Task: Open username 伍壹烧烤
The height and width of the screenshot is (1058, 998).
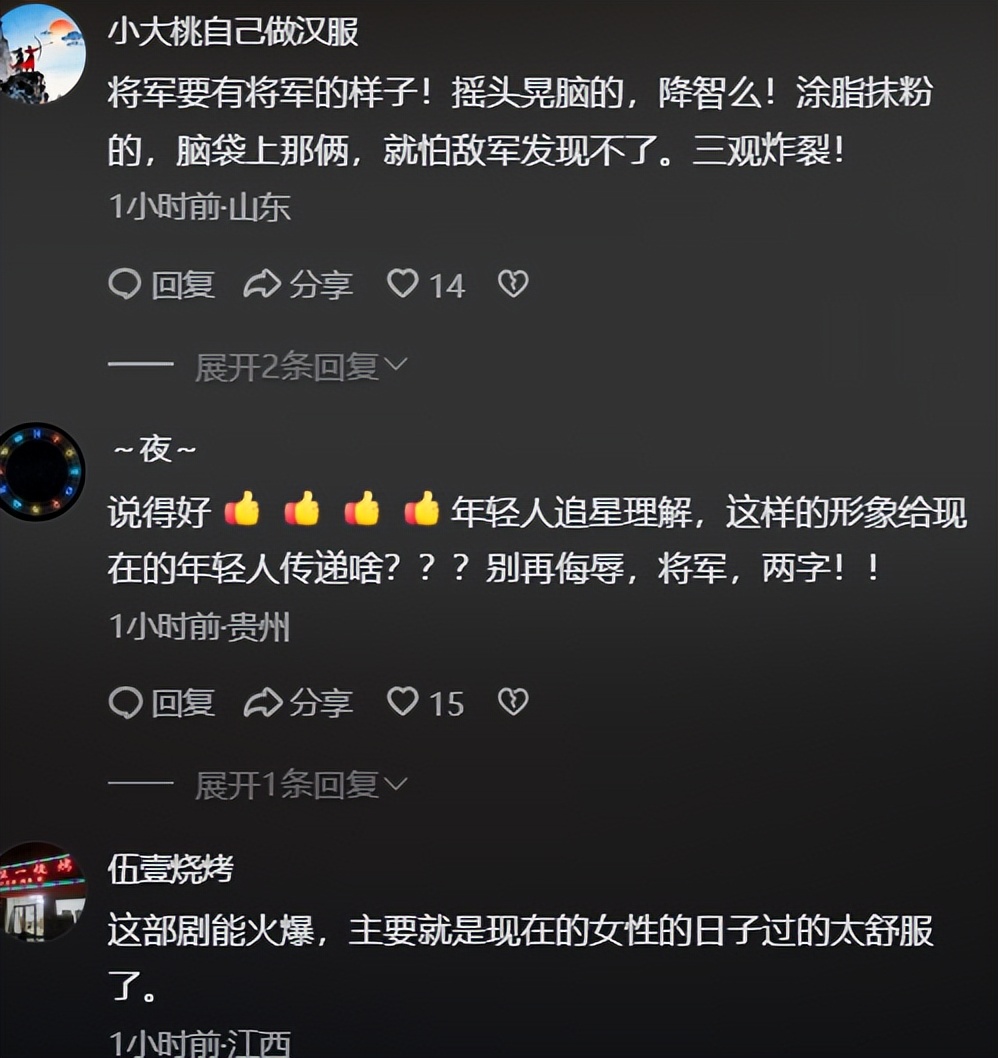Action: tap(171, 869)
